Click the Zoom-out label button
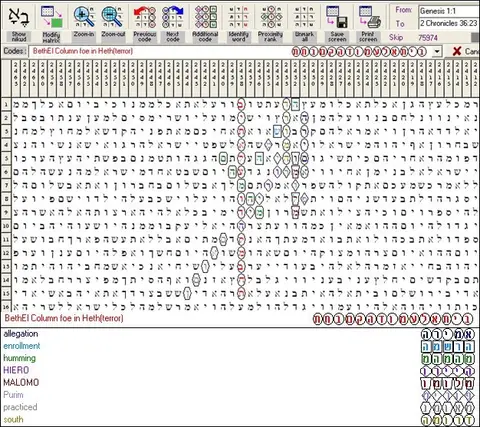 113,37
